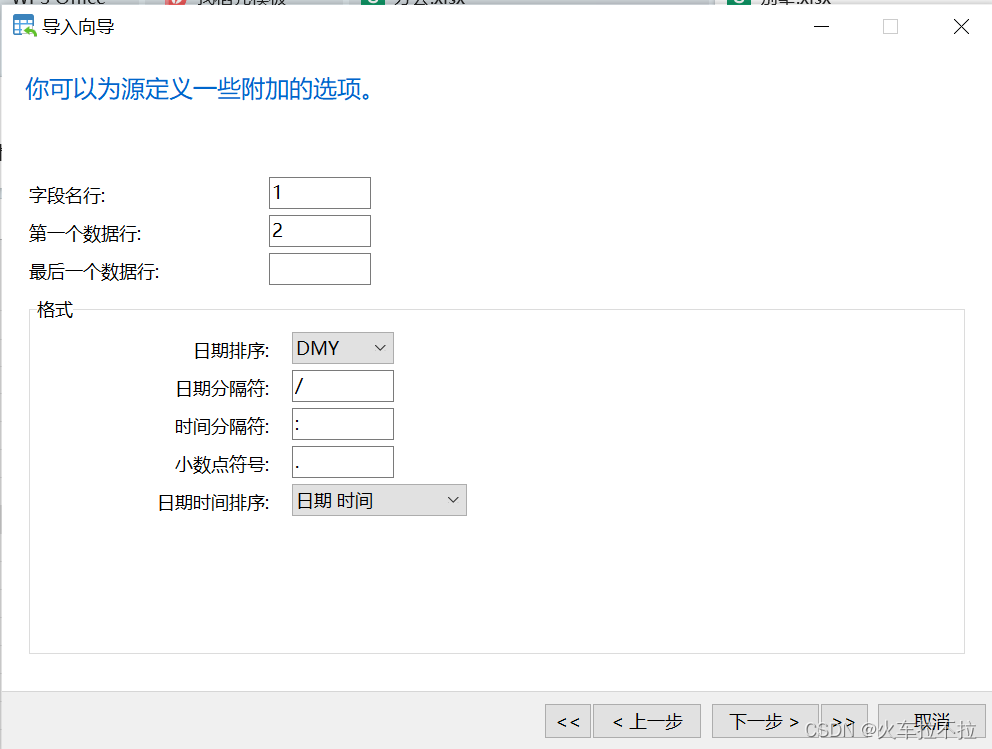Click the 下一步 button

[x=765, y=721]
